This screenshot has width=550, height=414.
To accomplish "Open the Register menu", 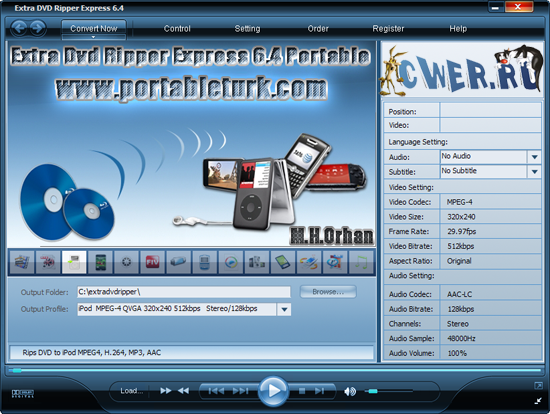I will tap(388, 29).
